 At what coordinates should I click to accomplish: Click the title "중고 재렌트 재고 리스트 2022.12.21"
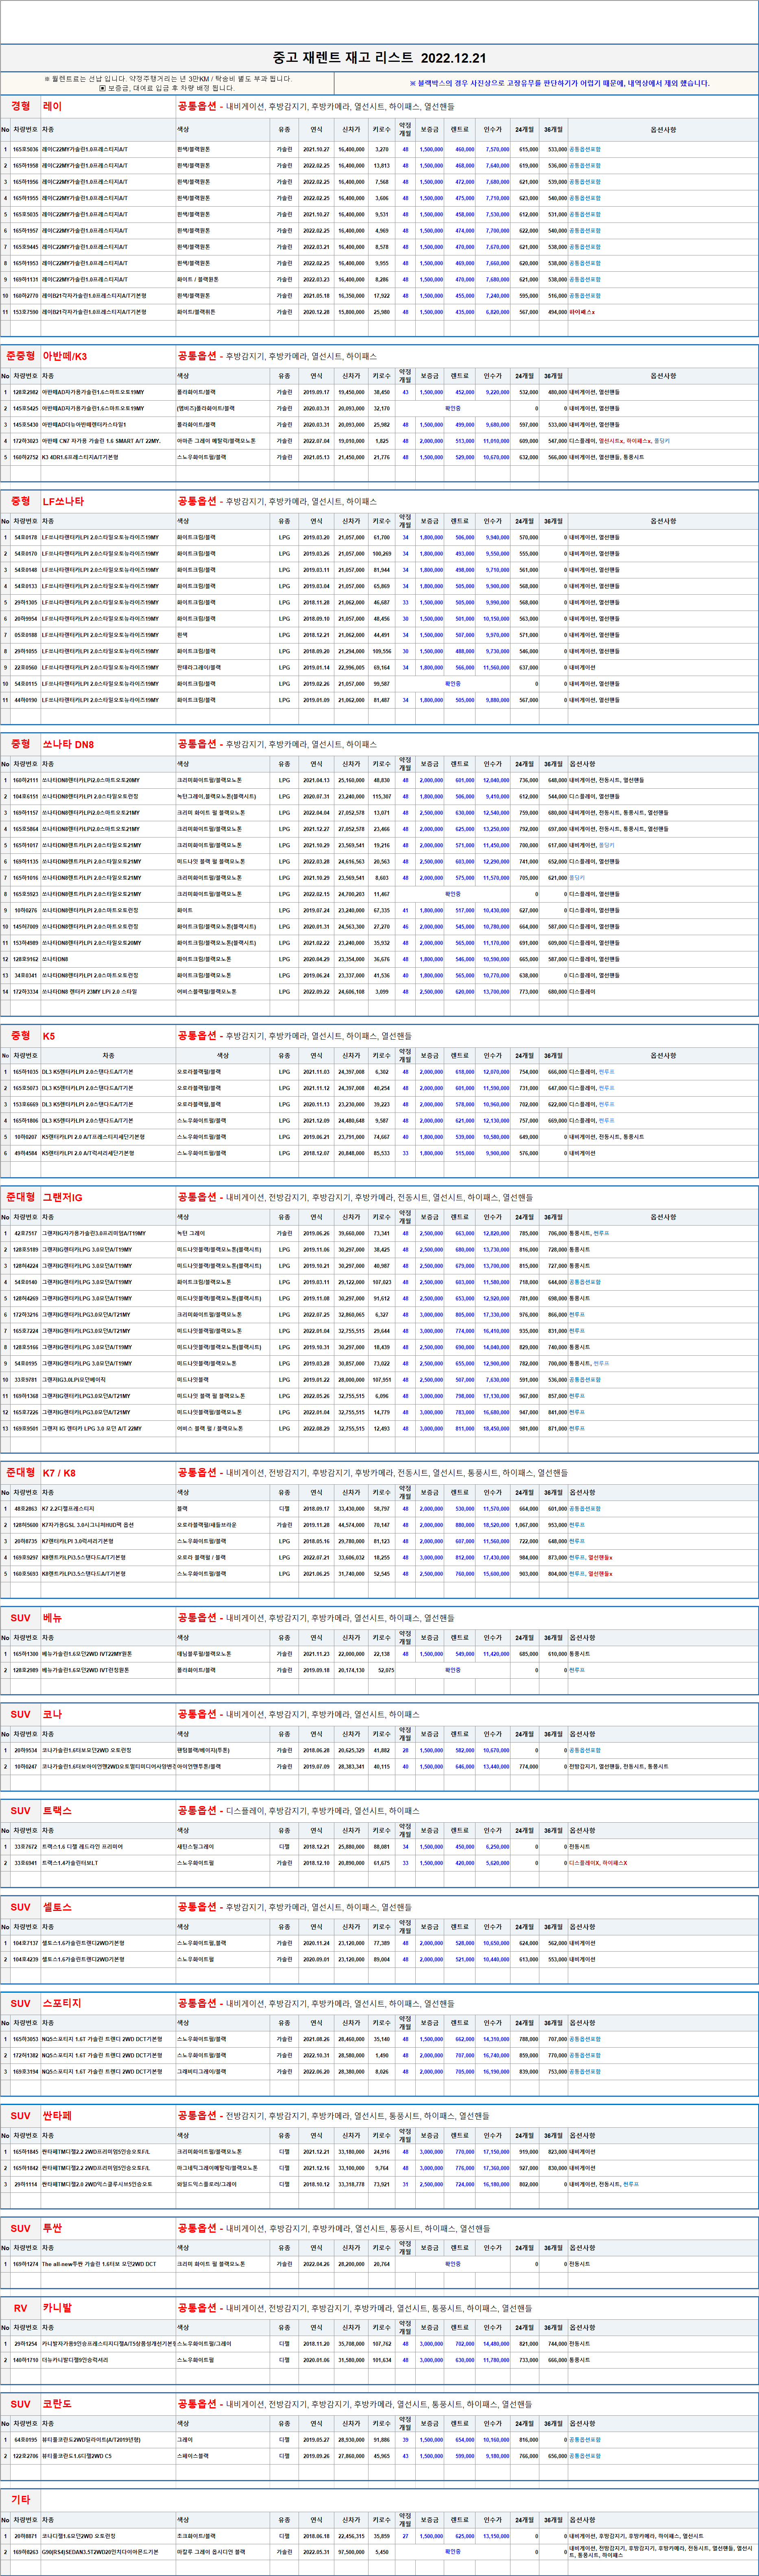pos(379,58)
